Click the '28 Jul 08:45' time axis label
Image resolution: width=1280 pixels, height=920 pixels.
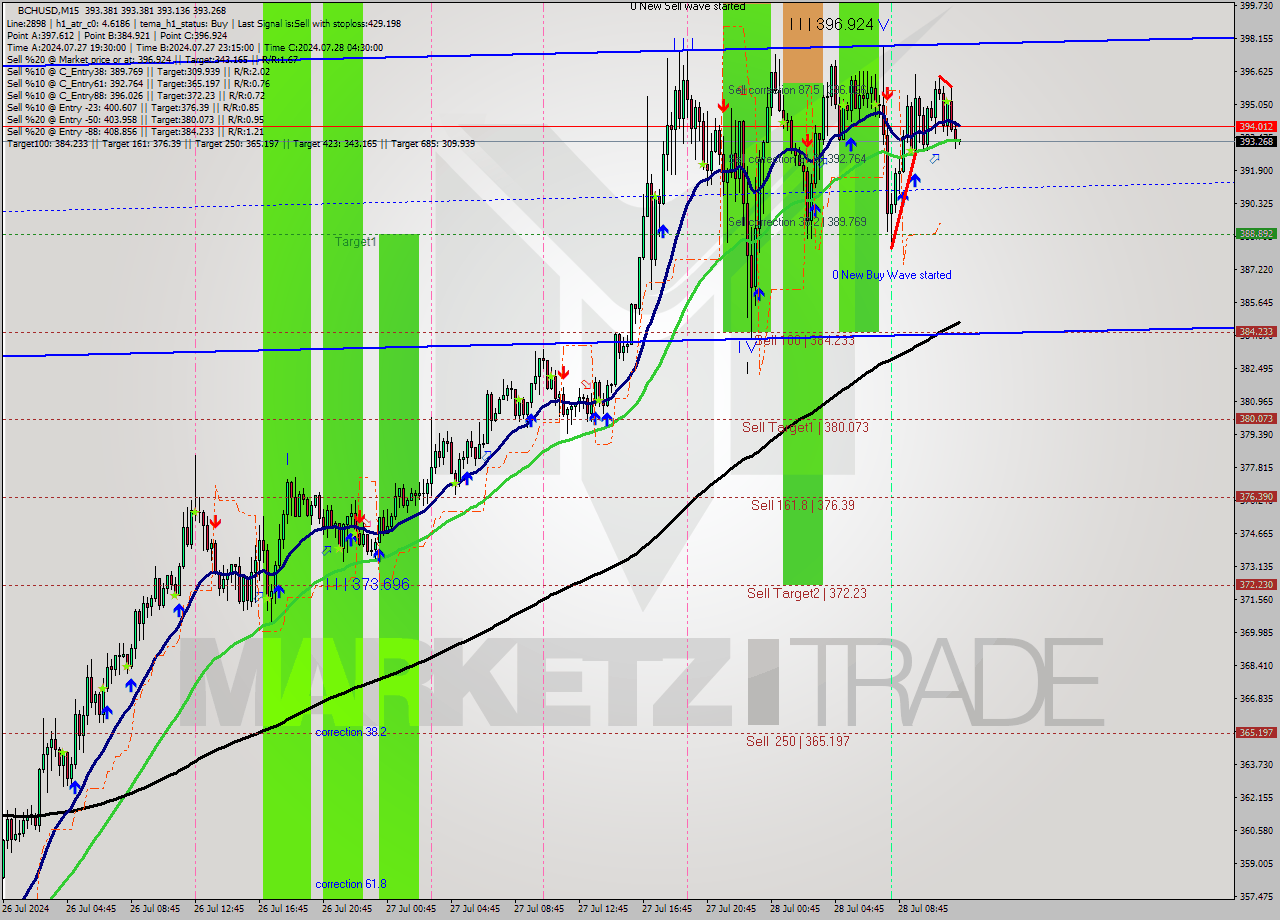pyautogui.click(x=924, y=909)
